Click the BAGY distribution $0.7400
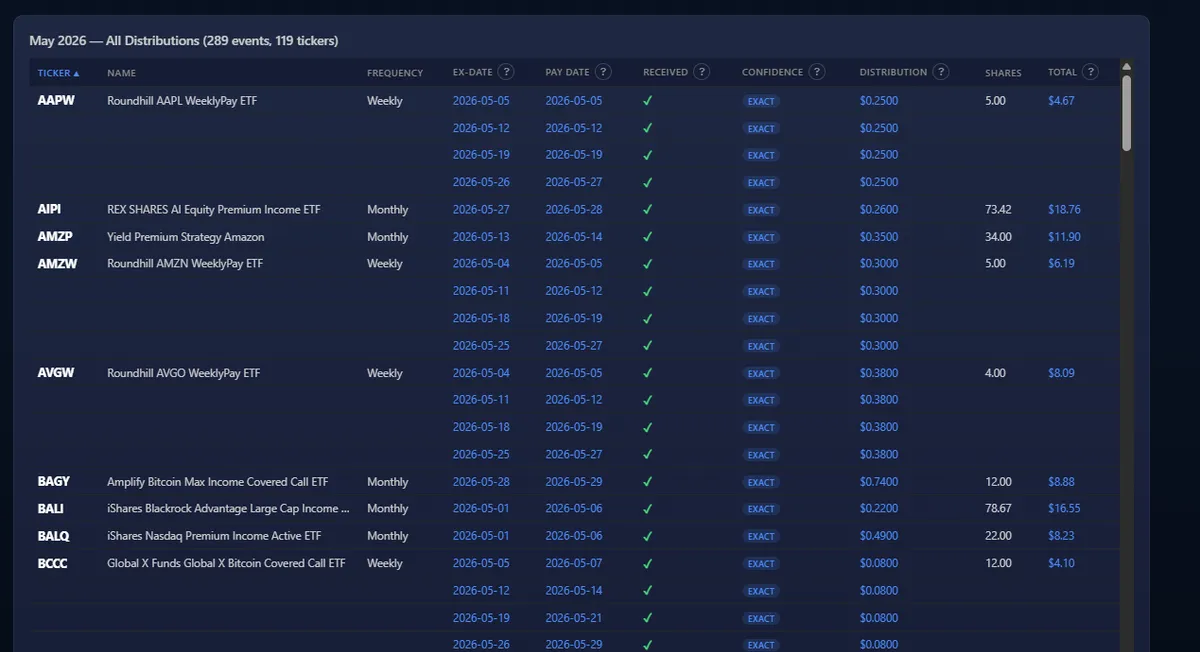1200x652 pixels. [x=879, y=482]
